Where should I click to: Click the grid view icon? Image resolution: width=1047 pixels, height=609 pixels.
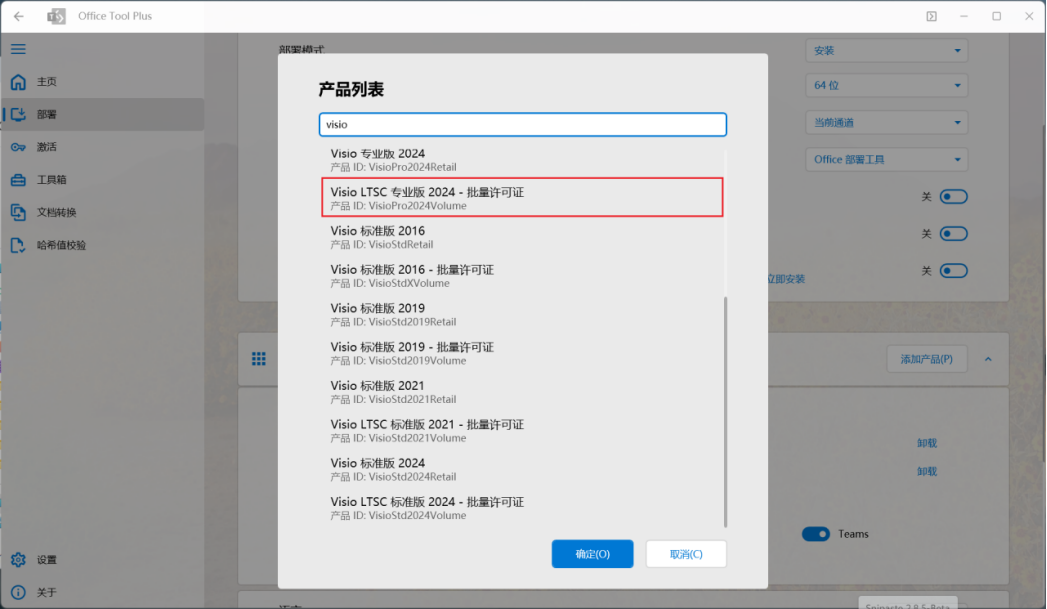259,359
